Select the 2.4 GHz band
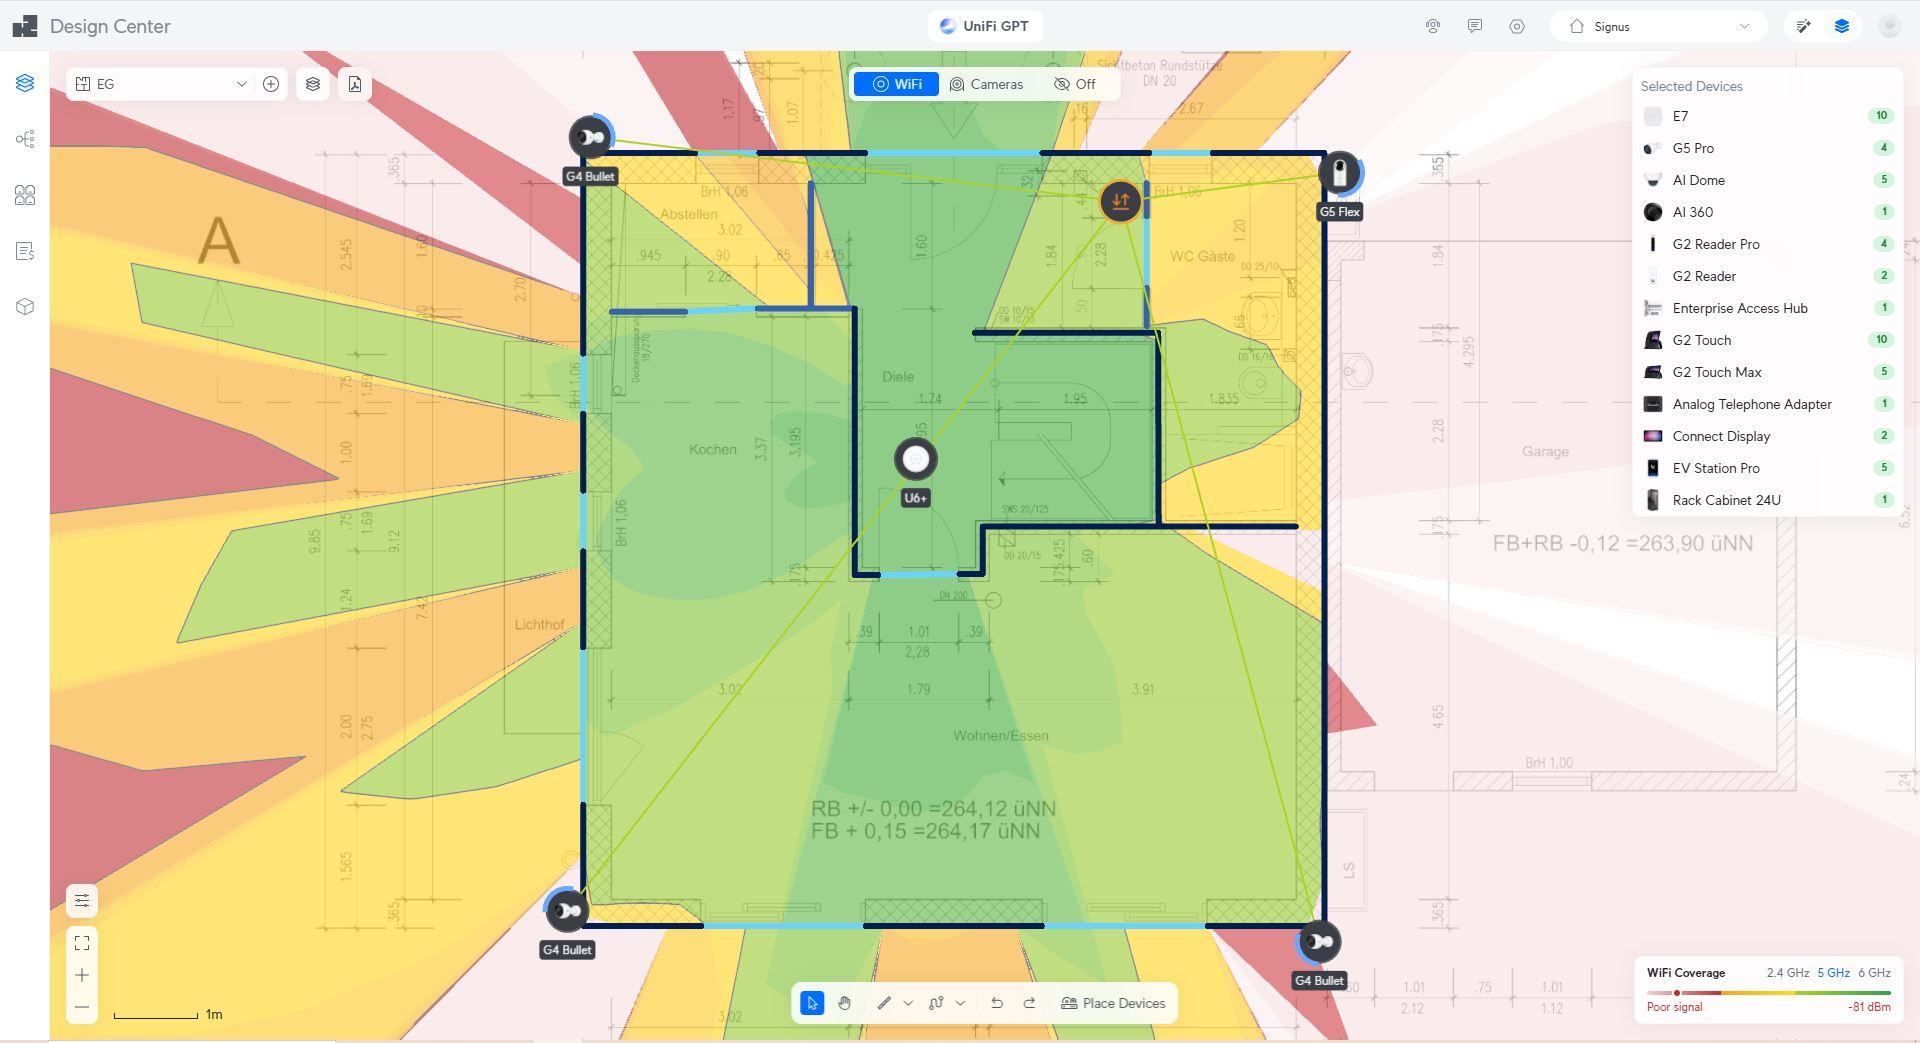Viewport: 1920px width, 1043px height. (x=1787, y=973)
